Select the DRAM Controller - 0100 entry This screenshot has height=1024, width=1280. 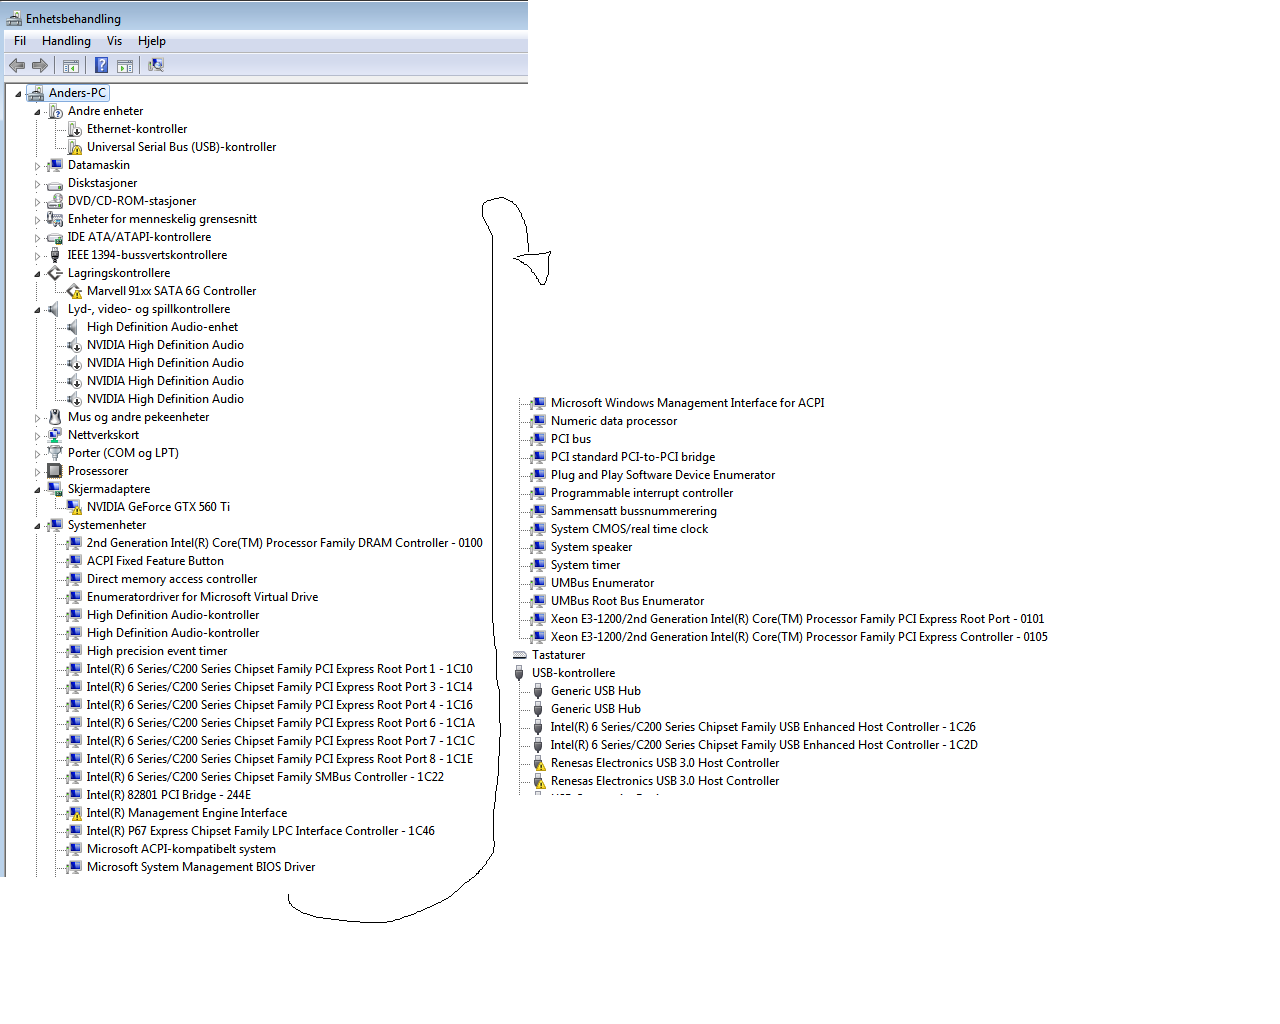(x=284, y=543)
